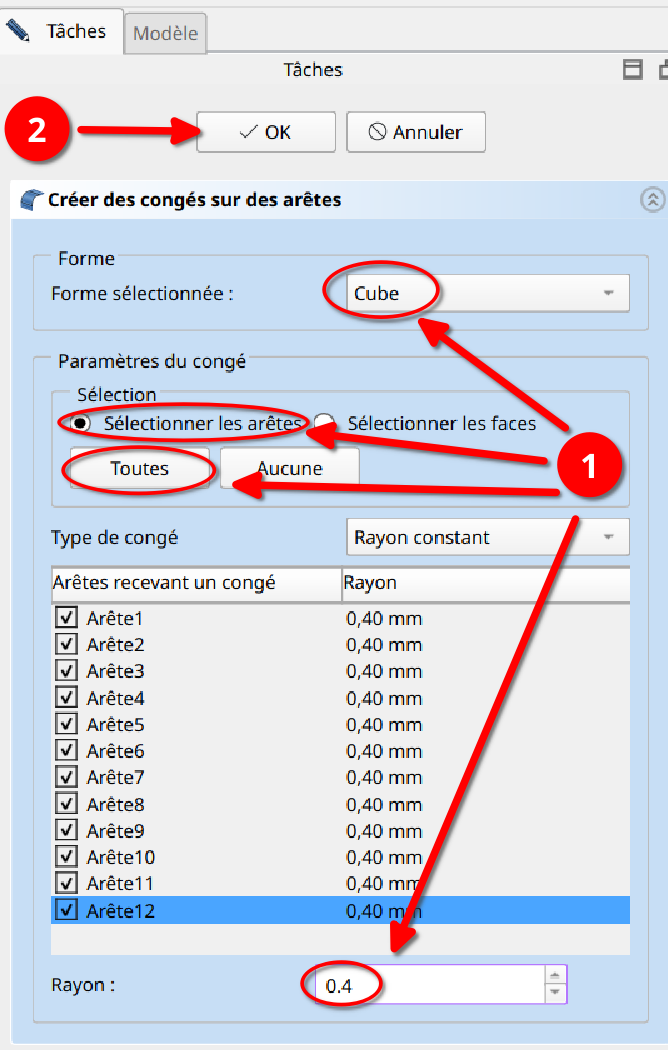Collapse the Créer des congés panel
Viewport: 668px width, 1050px height.
pyautogui.click(x=652, y=200)
